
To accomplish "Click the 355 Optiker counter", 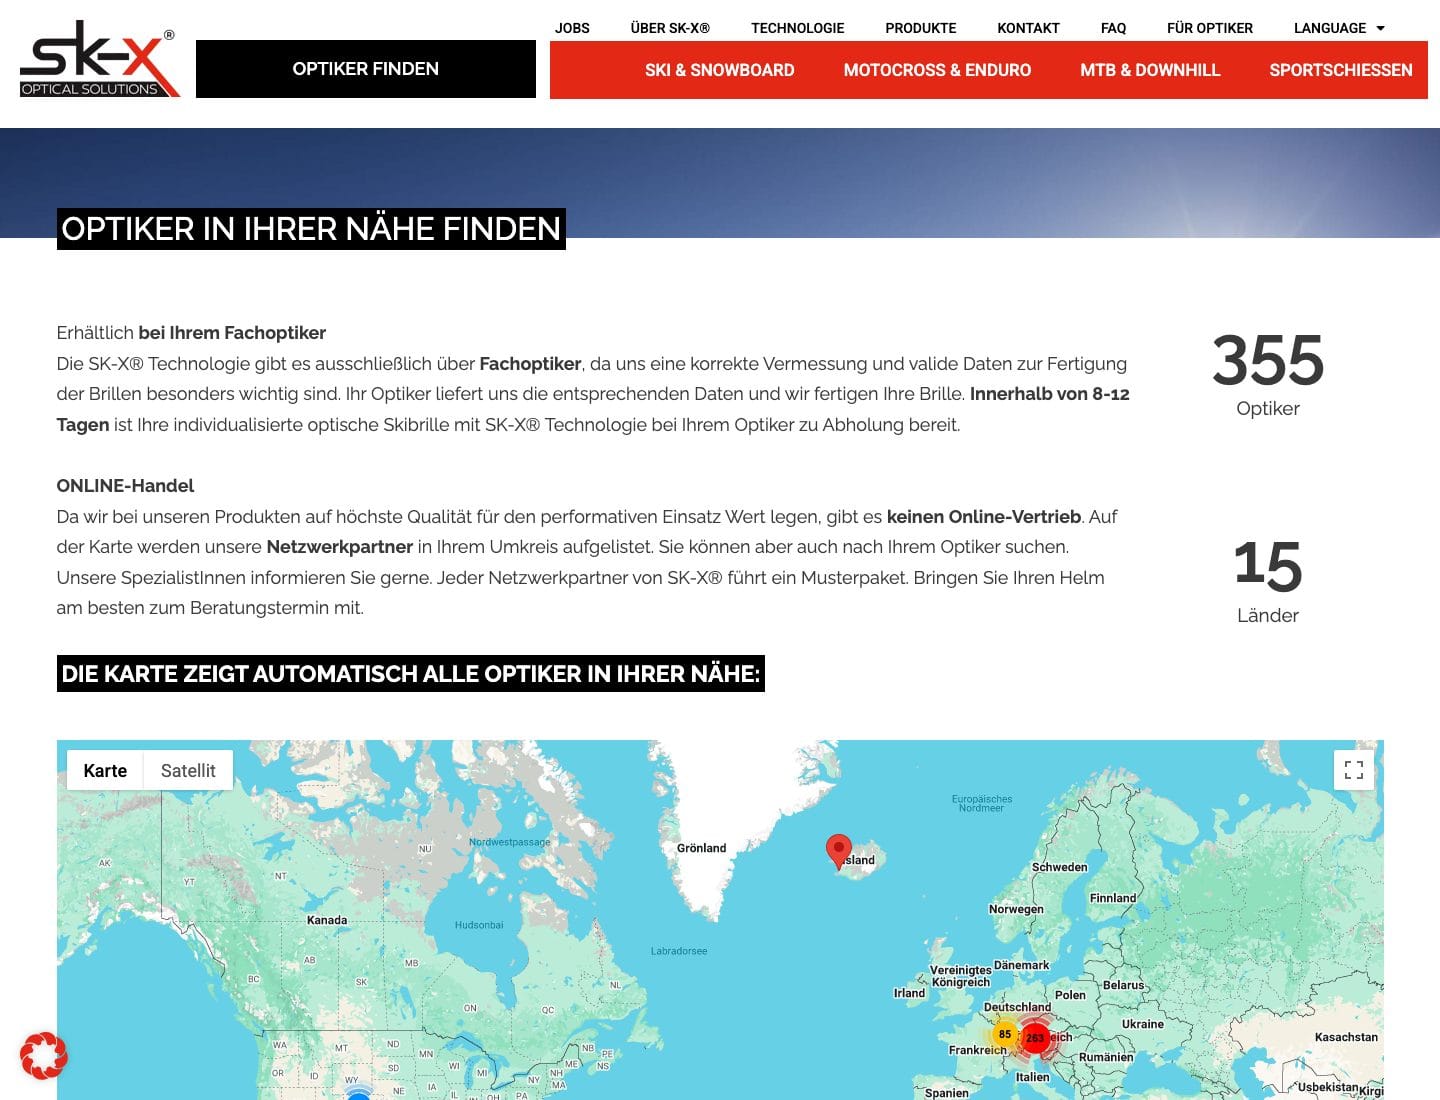I will (1268, 375).
